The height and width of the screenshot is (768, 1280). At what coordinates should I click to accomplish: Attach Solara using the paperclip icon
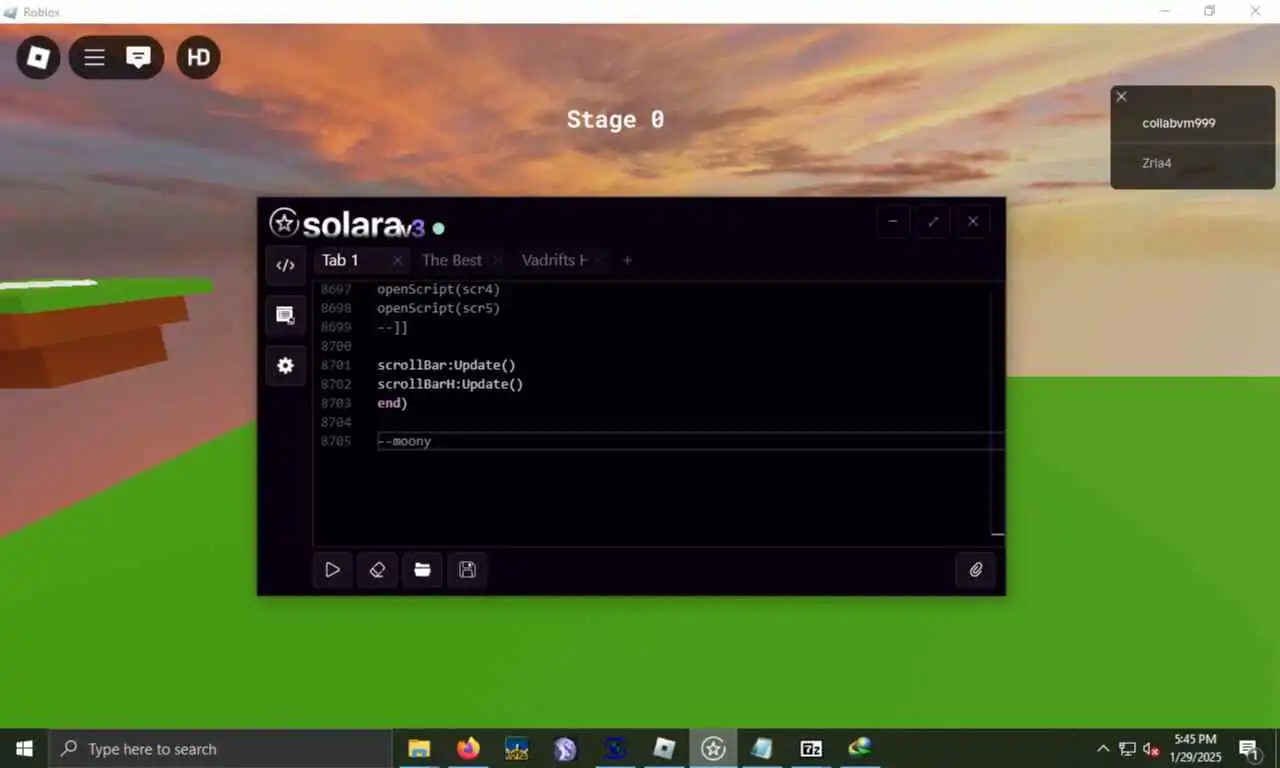coord(976,570)
